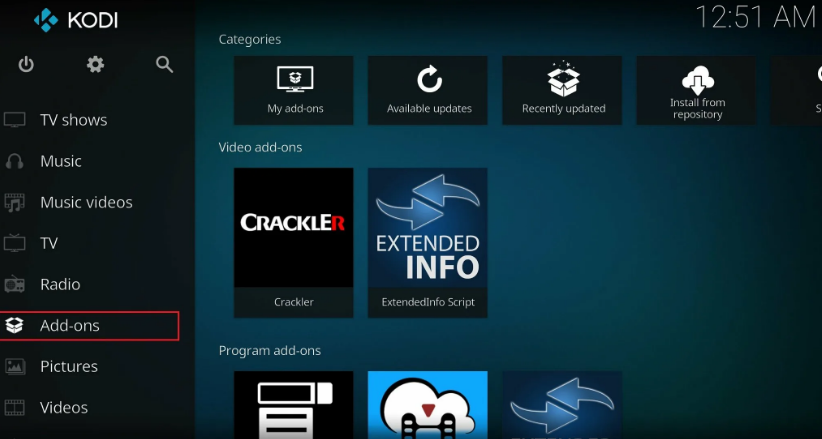Click the Add-ons open box icon
Image resolution: width=822 pixels, height=439 pixels.
[14, 326]
